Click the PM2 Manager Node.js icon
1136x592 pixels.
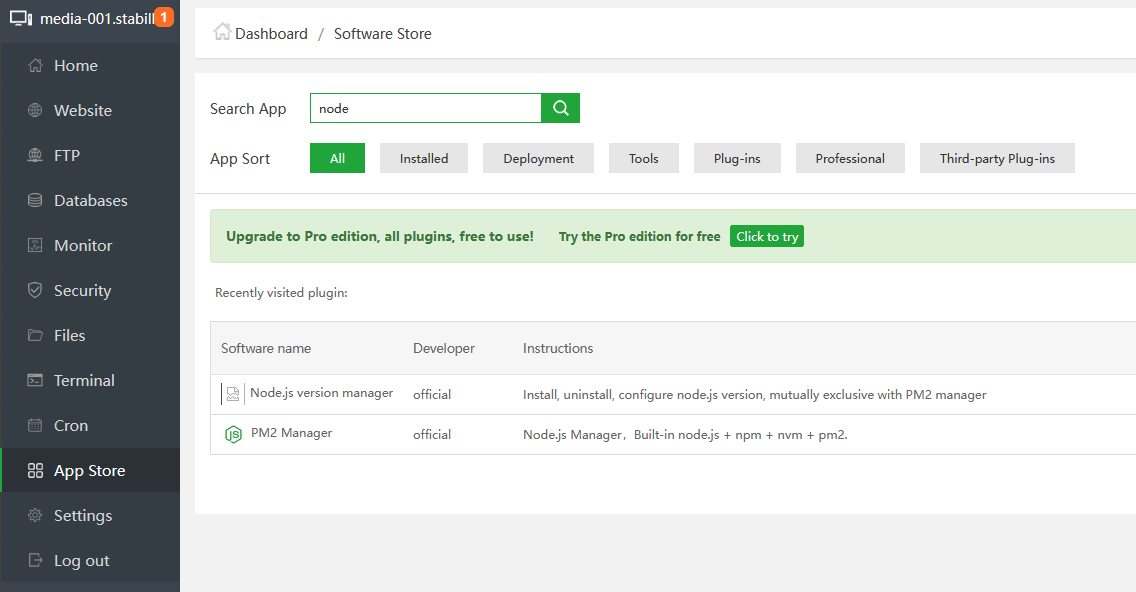pyautogui.click(x=233, y=434)
